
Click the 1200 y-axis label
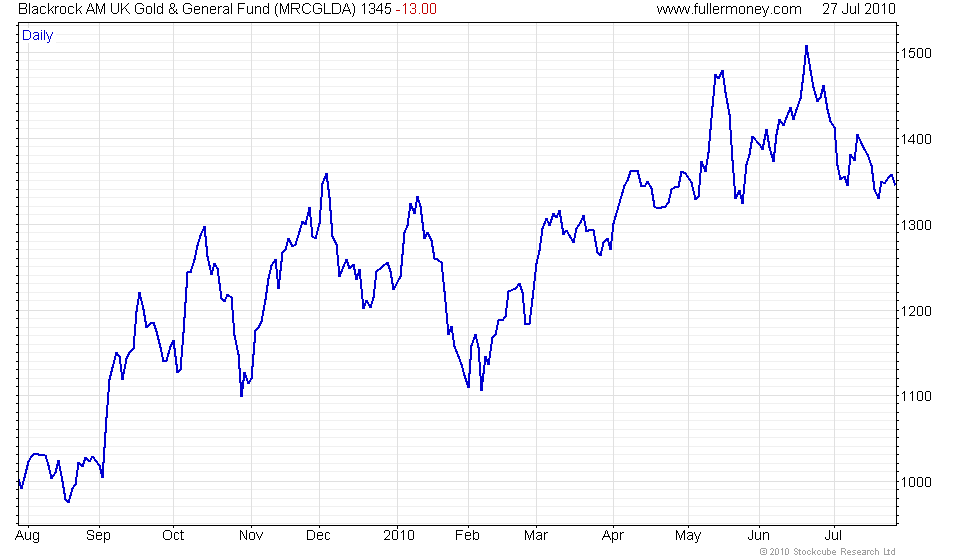[x=916, y=311]
